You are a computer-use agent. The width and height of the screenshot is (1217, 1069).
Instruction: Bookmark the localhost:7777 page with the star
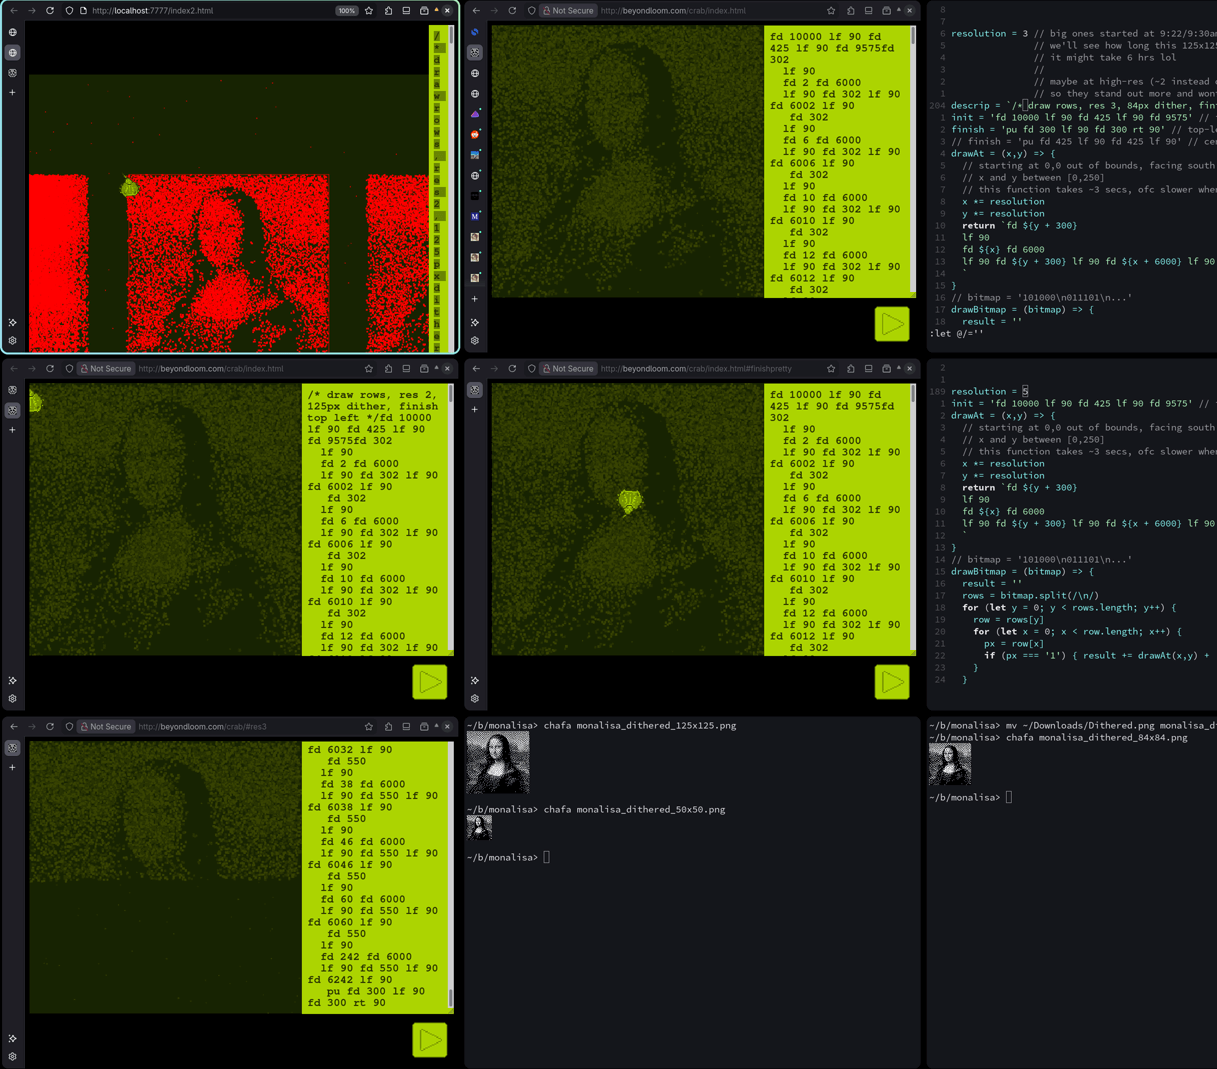pos(369,11)
